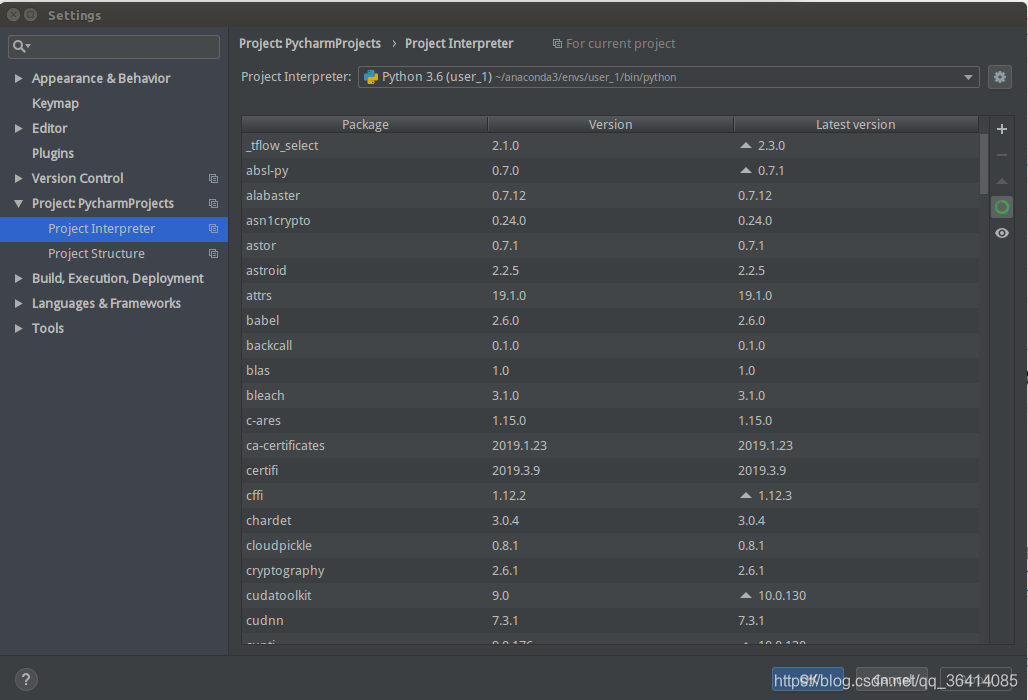
Task: Toggle the Conda package manager green circle
Action: click(x=1001, y=207)
